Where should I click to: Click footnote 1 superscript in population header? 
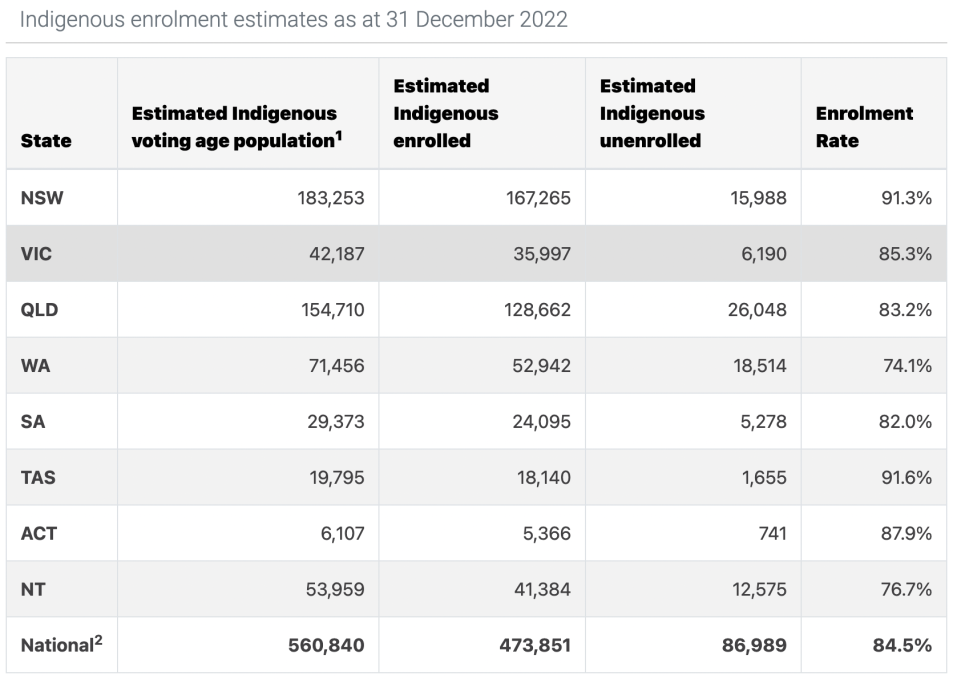[339, 135]
